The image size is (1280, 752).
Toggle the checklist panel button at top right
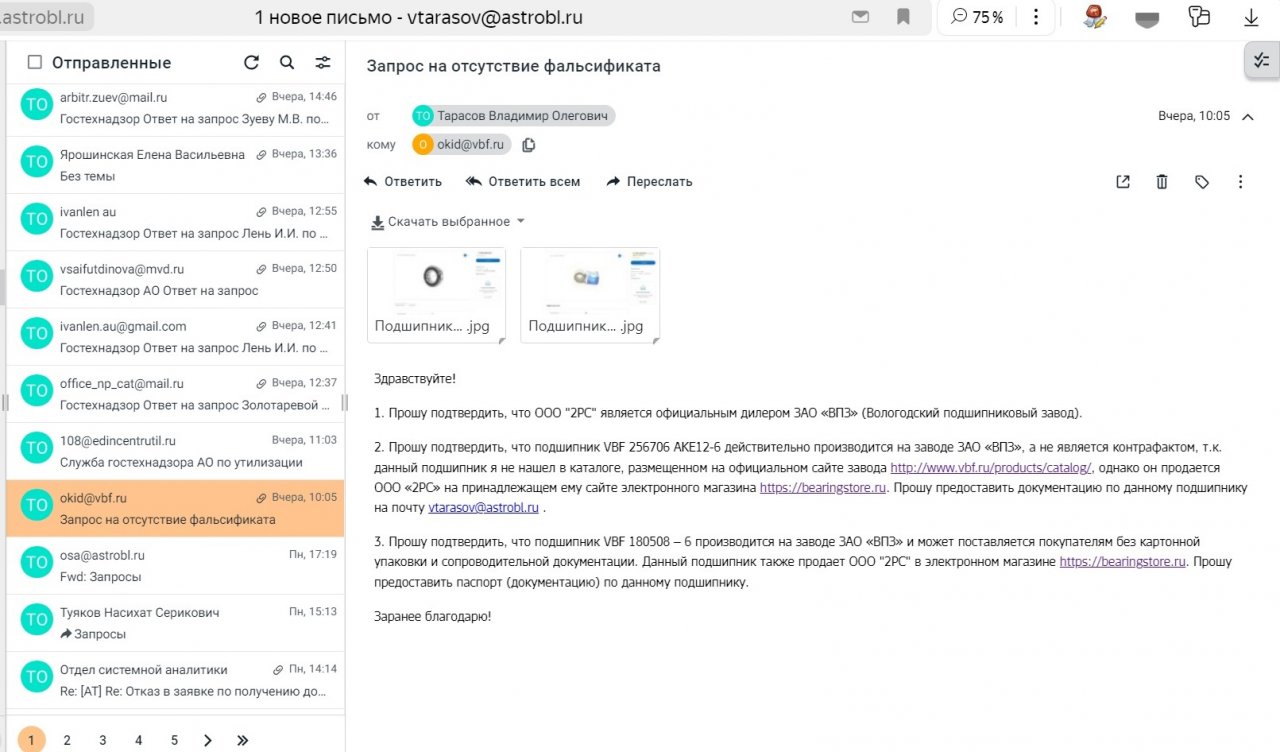click(x=1261, y=62)
